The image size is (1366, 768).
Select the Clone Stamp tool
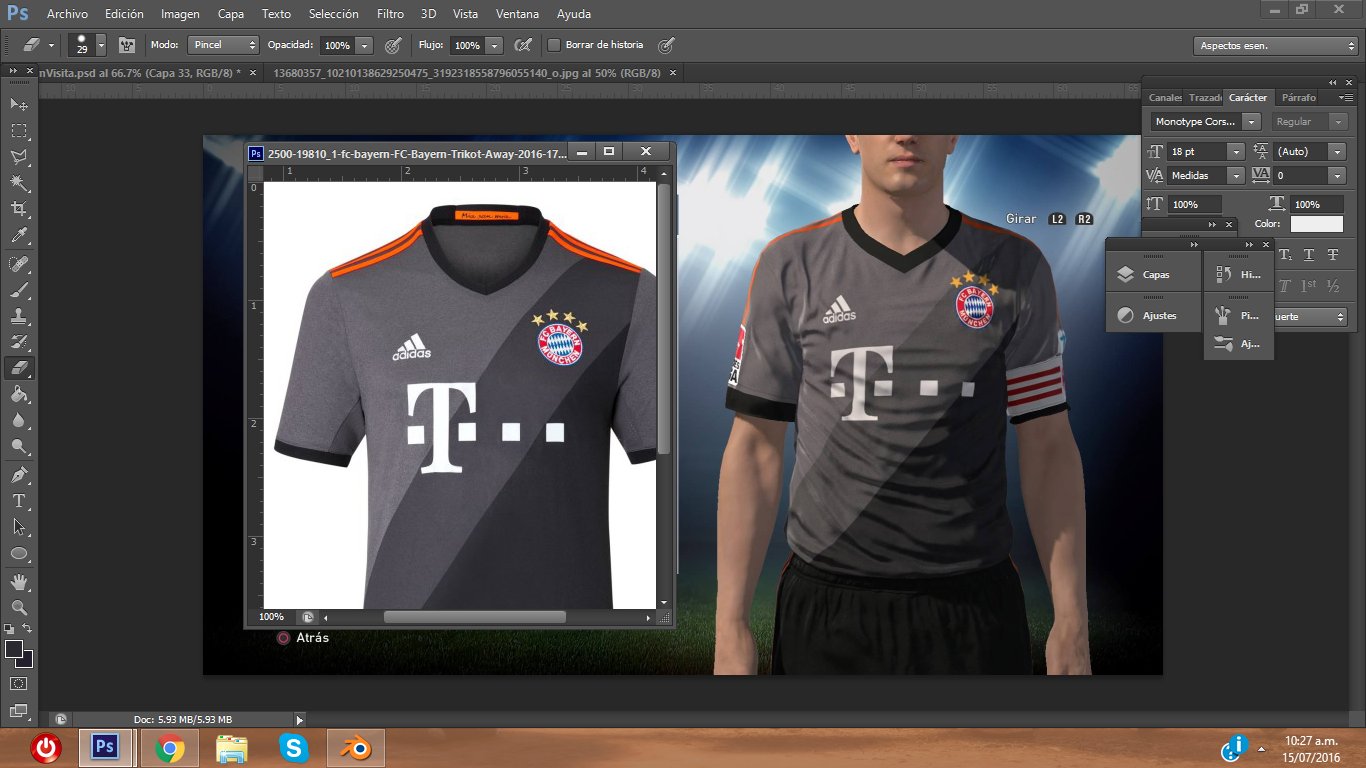point(19,315)
